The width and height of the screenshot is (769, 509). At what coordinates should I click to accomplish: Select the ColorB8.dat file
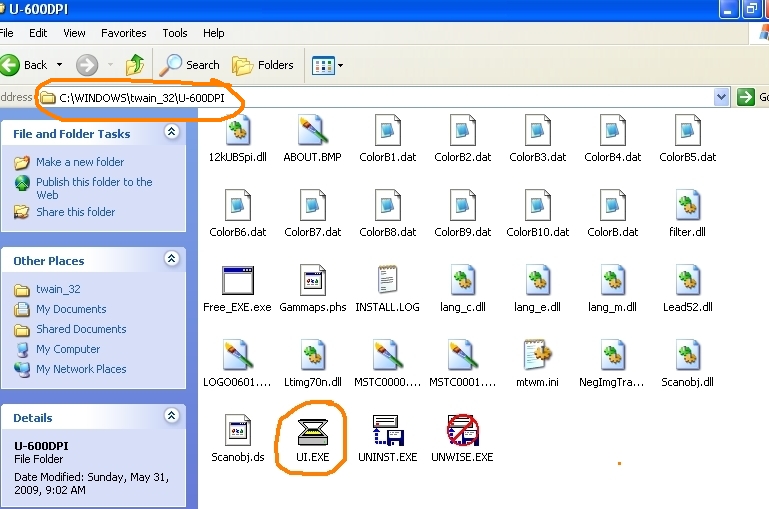[387, 213]
